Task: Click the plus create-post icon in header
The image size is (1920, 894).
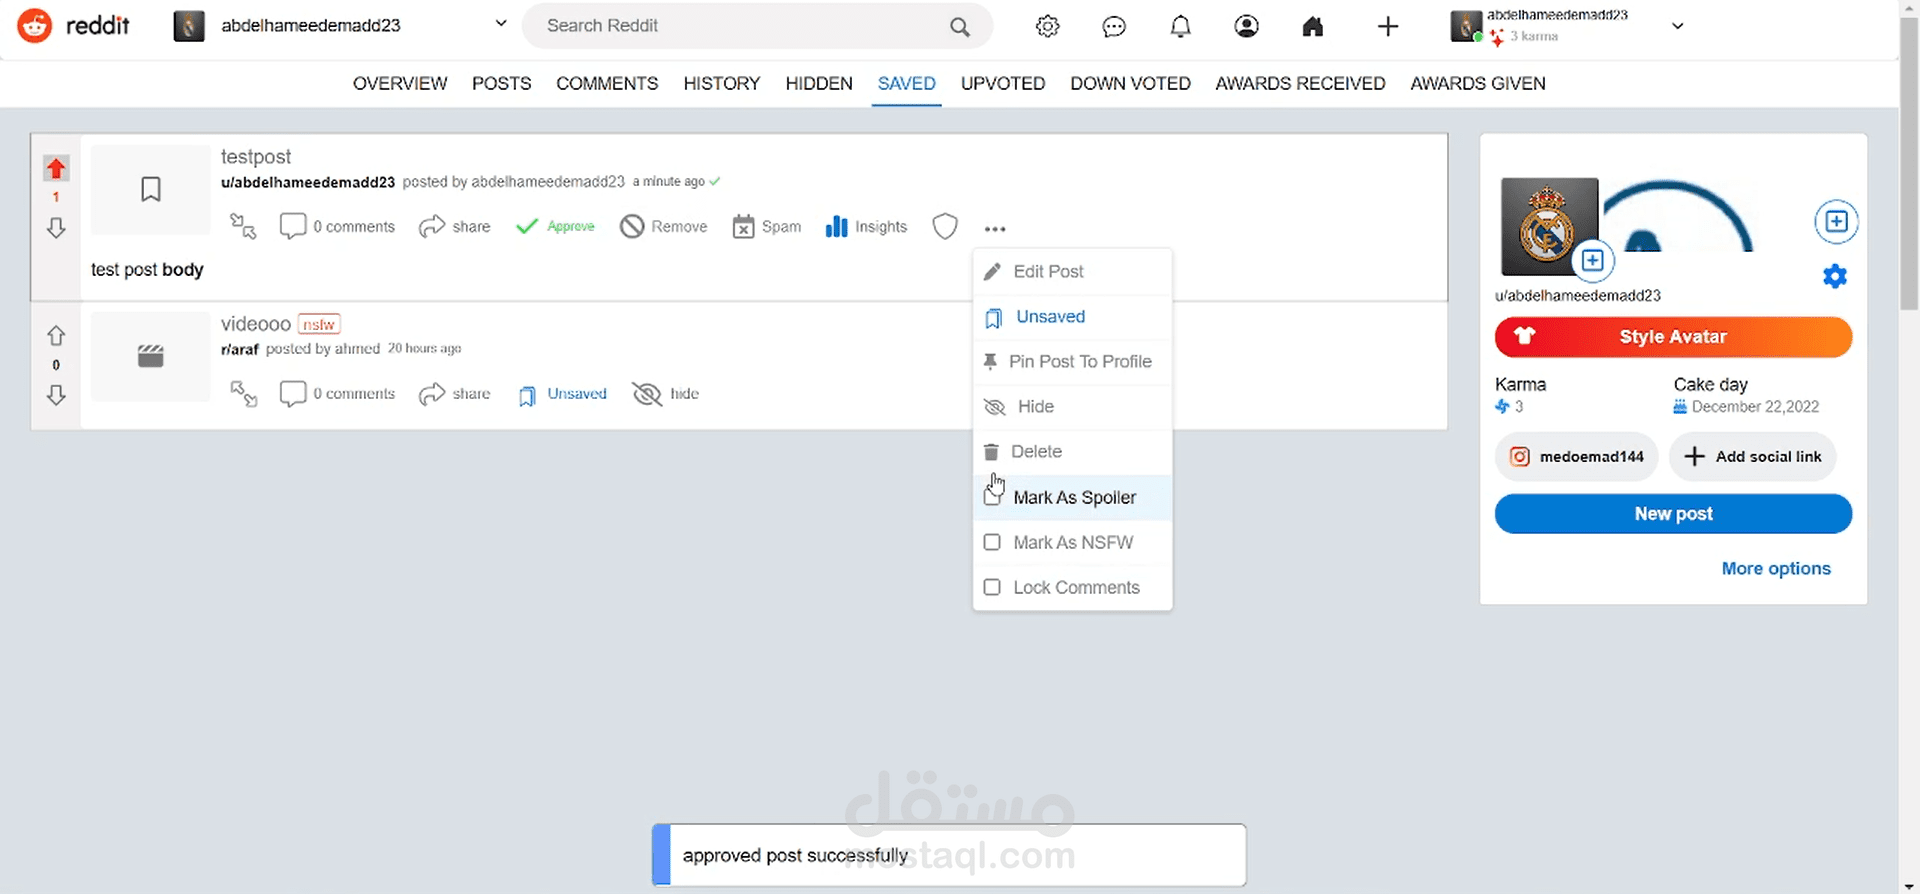Action: (x=1387, y=27)
